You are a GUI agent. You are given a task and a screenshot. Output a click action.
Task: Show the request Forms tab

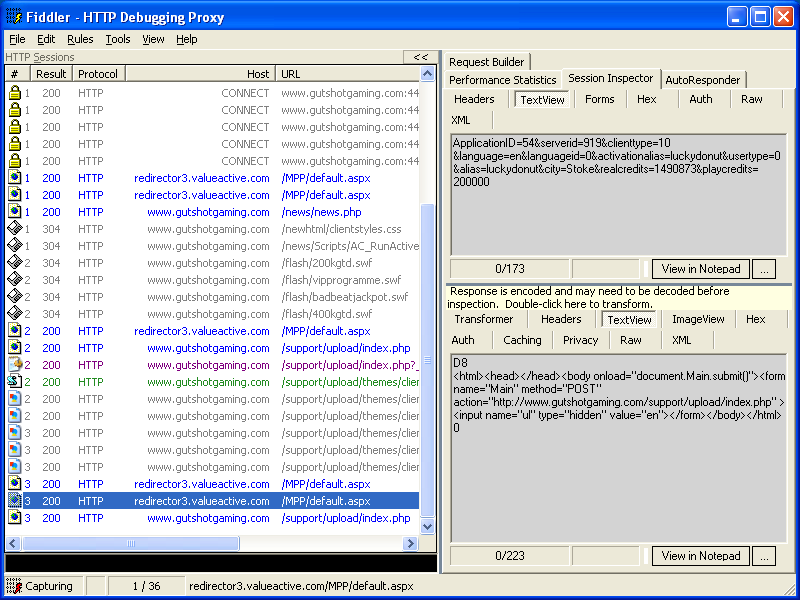pyautogui.click(x=599, y=99)
